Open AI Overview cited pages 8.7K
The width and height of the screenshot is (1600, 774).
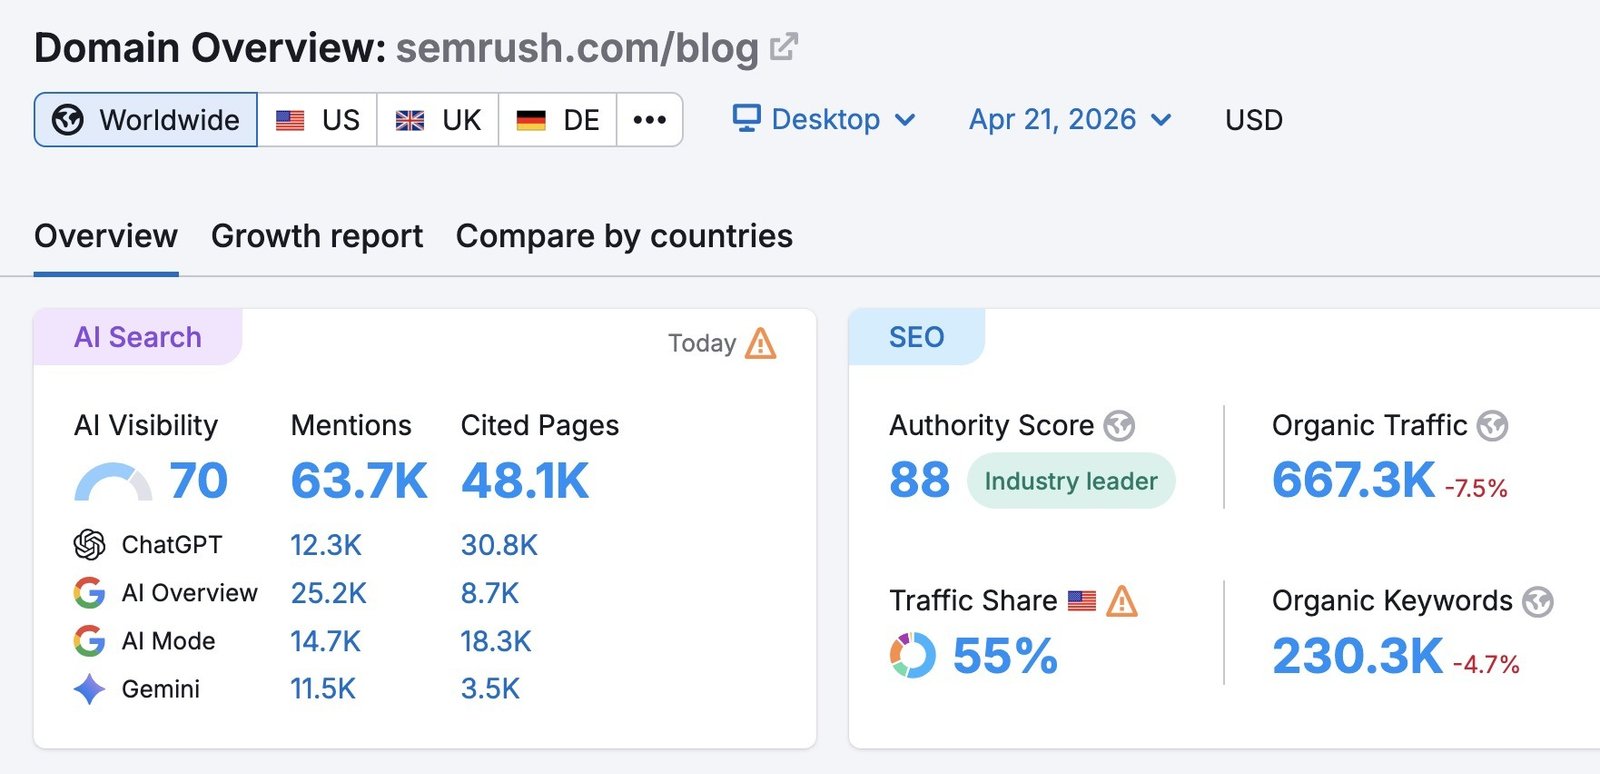click(x=490, y=593)
